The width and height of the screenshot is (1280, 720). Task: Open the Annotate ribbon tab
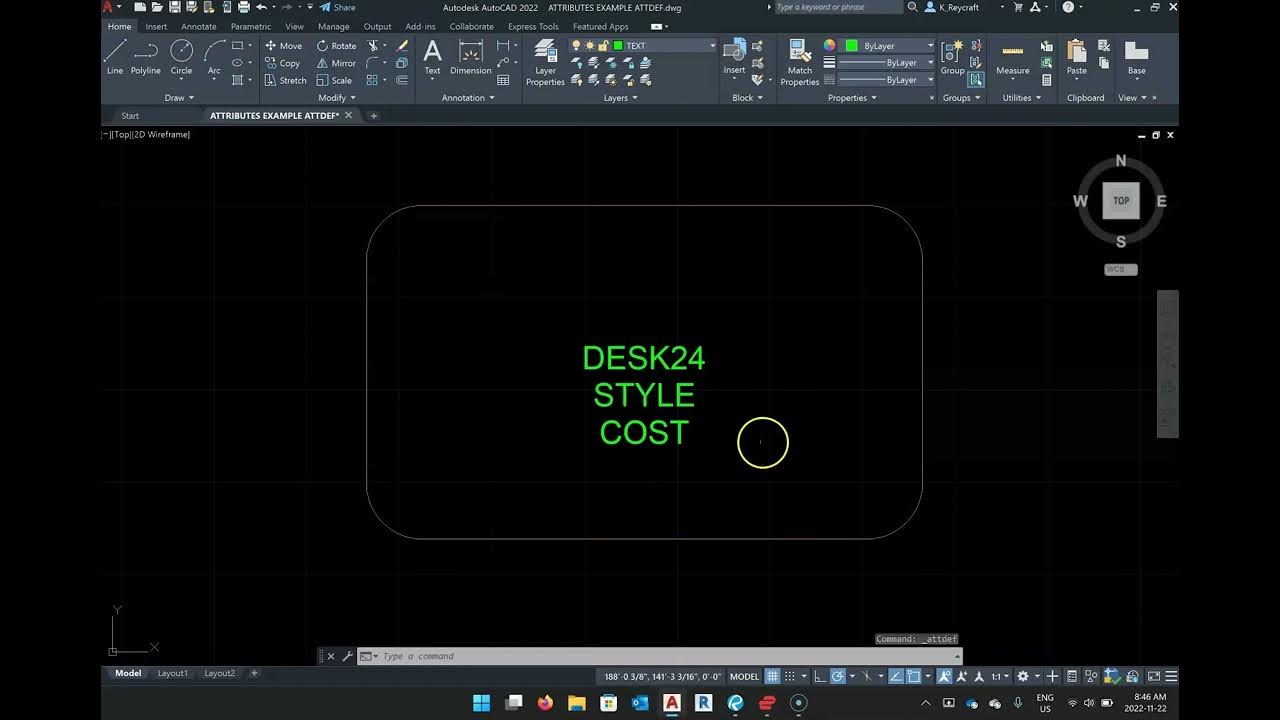[199, 27]
